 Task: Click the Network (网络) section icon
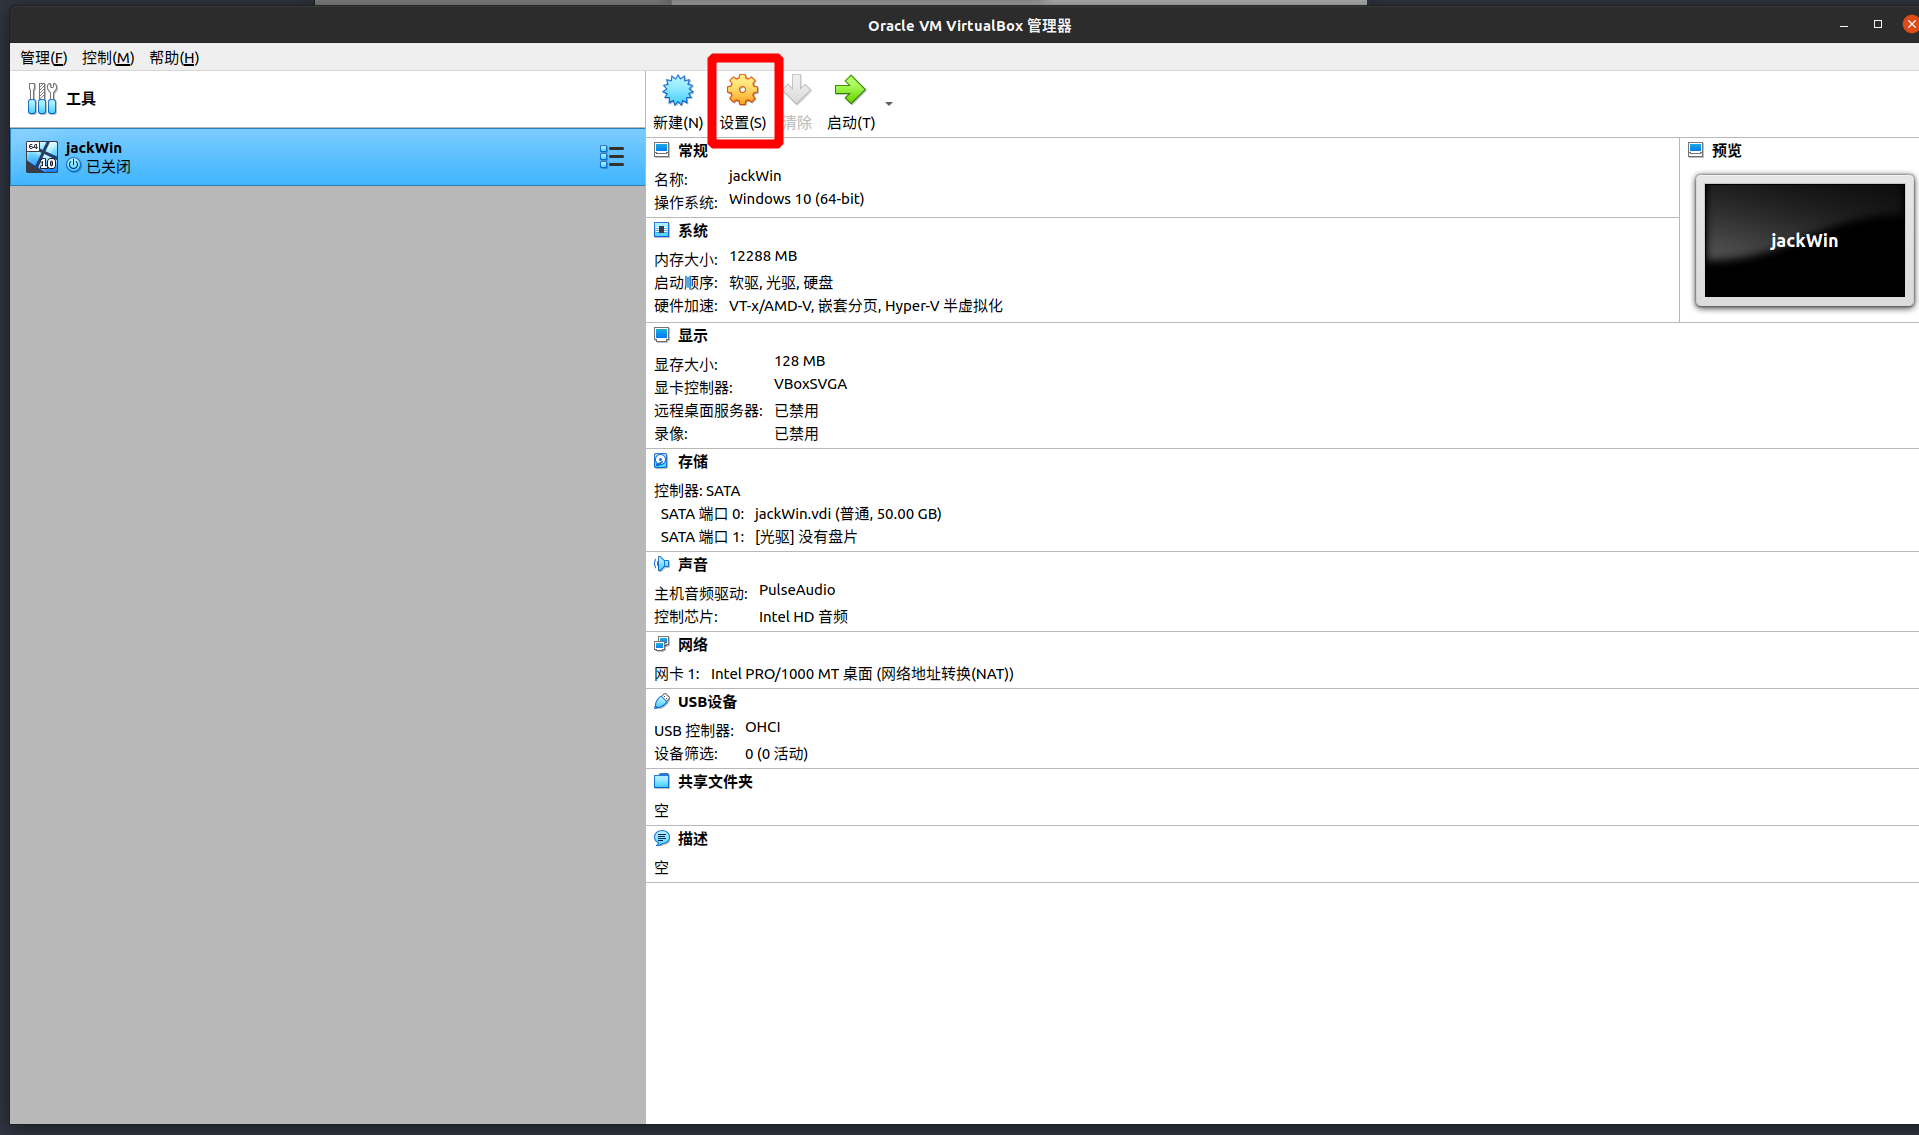click(661, 644)
